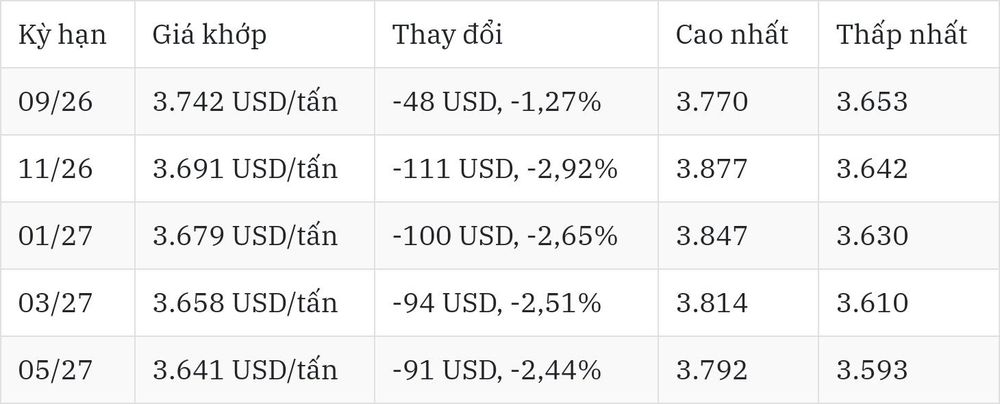Click the lowest value 3.653
This screenshot has width=1000, height=404.
coord(872,102)
